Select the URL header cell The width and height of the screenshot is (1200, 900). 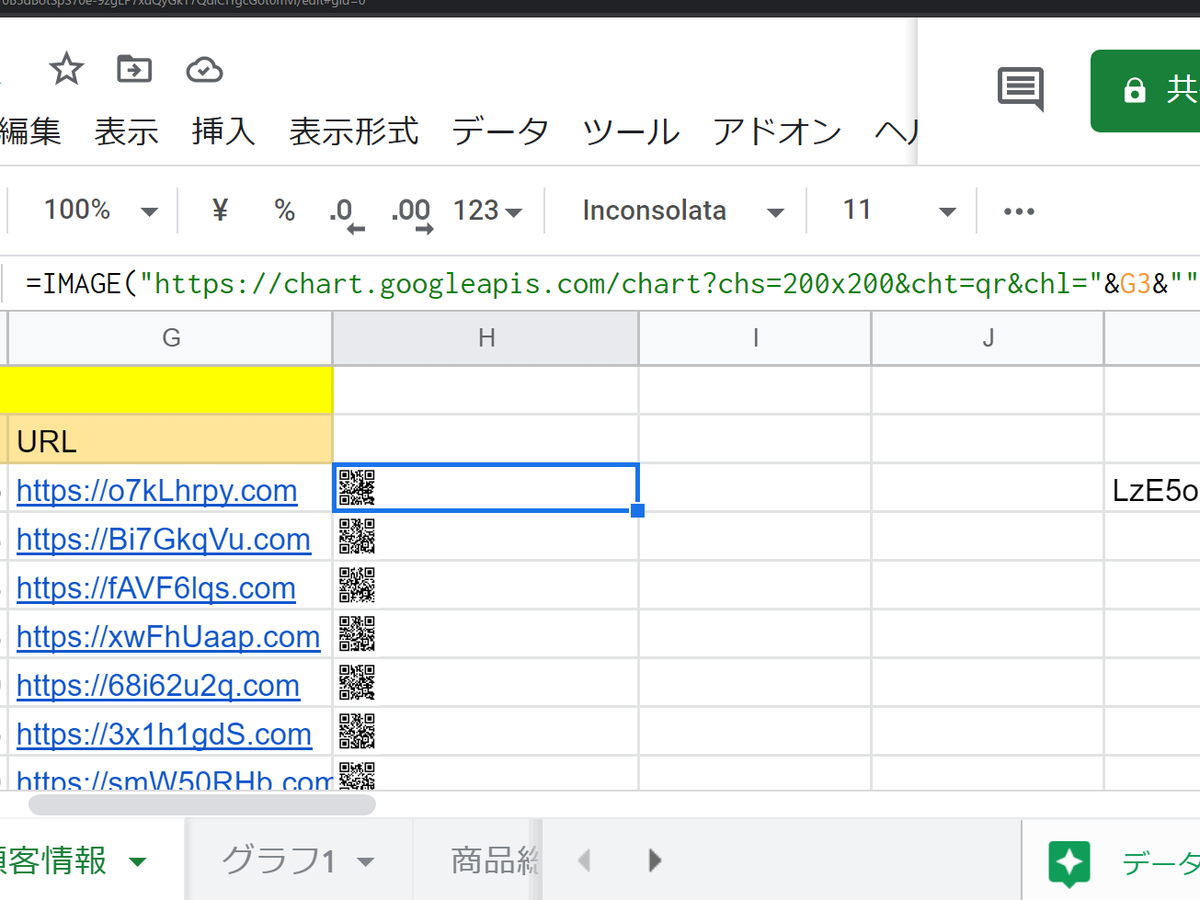coord(171,441)
